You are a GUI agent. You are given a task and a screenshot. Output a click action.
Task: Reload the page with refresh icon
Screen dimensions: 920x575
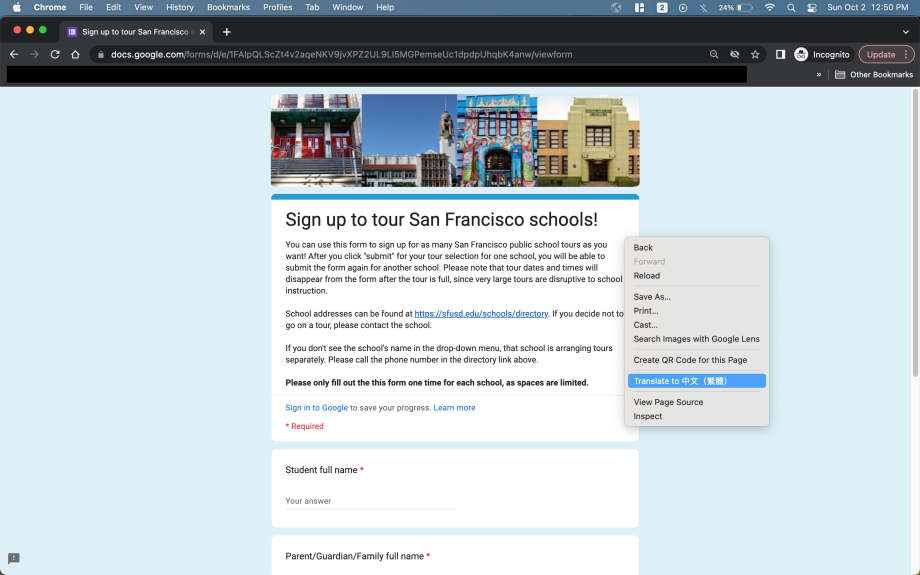[55, 54]
